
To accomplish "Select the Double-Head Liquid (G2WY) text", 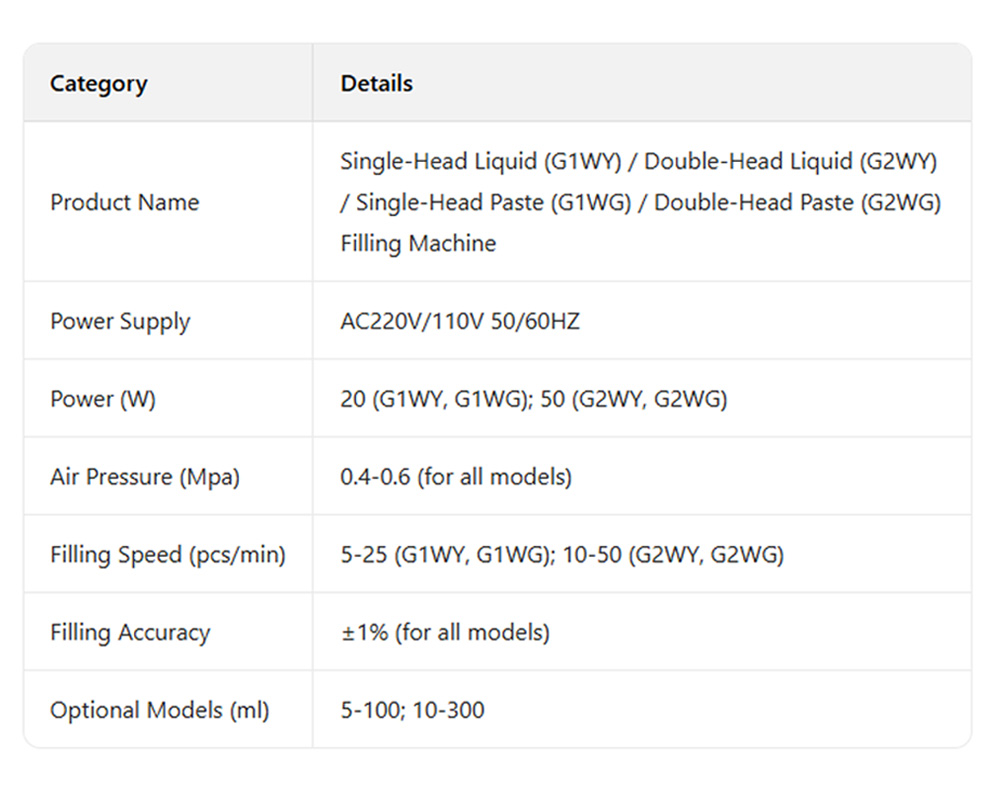I will coord(790,161).
